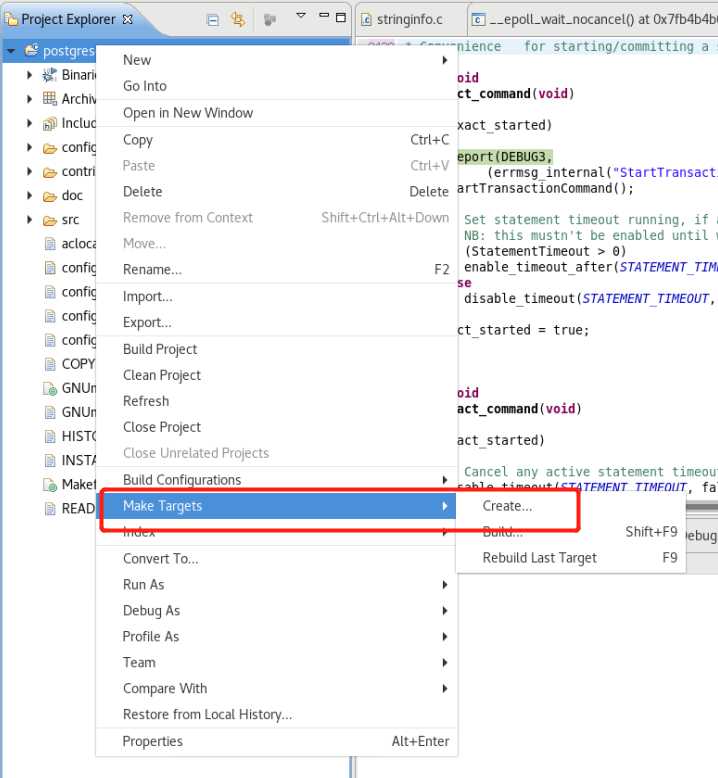718x778 pixels.
Task: Select the postgres project icon
Action: click(31, 50)
